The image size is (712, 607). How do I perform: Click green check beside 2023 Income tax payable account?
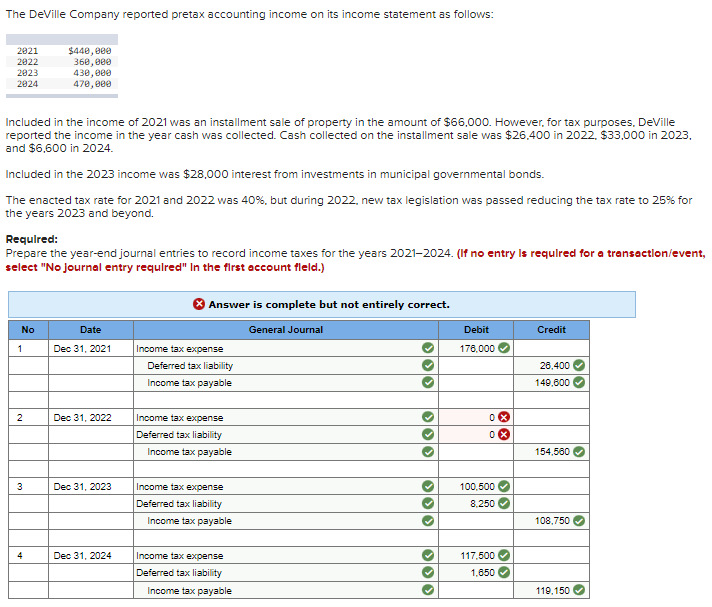tap(427, 521)
